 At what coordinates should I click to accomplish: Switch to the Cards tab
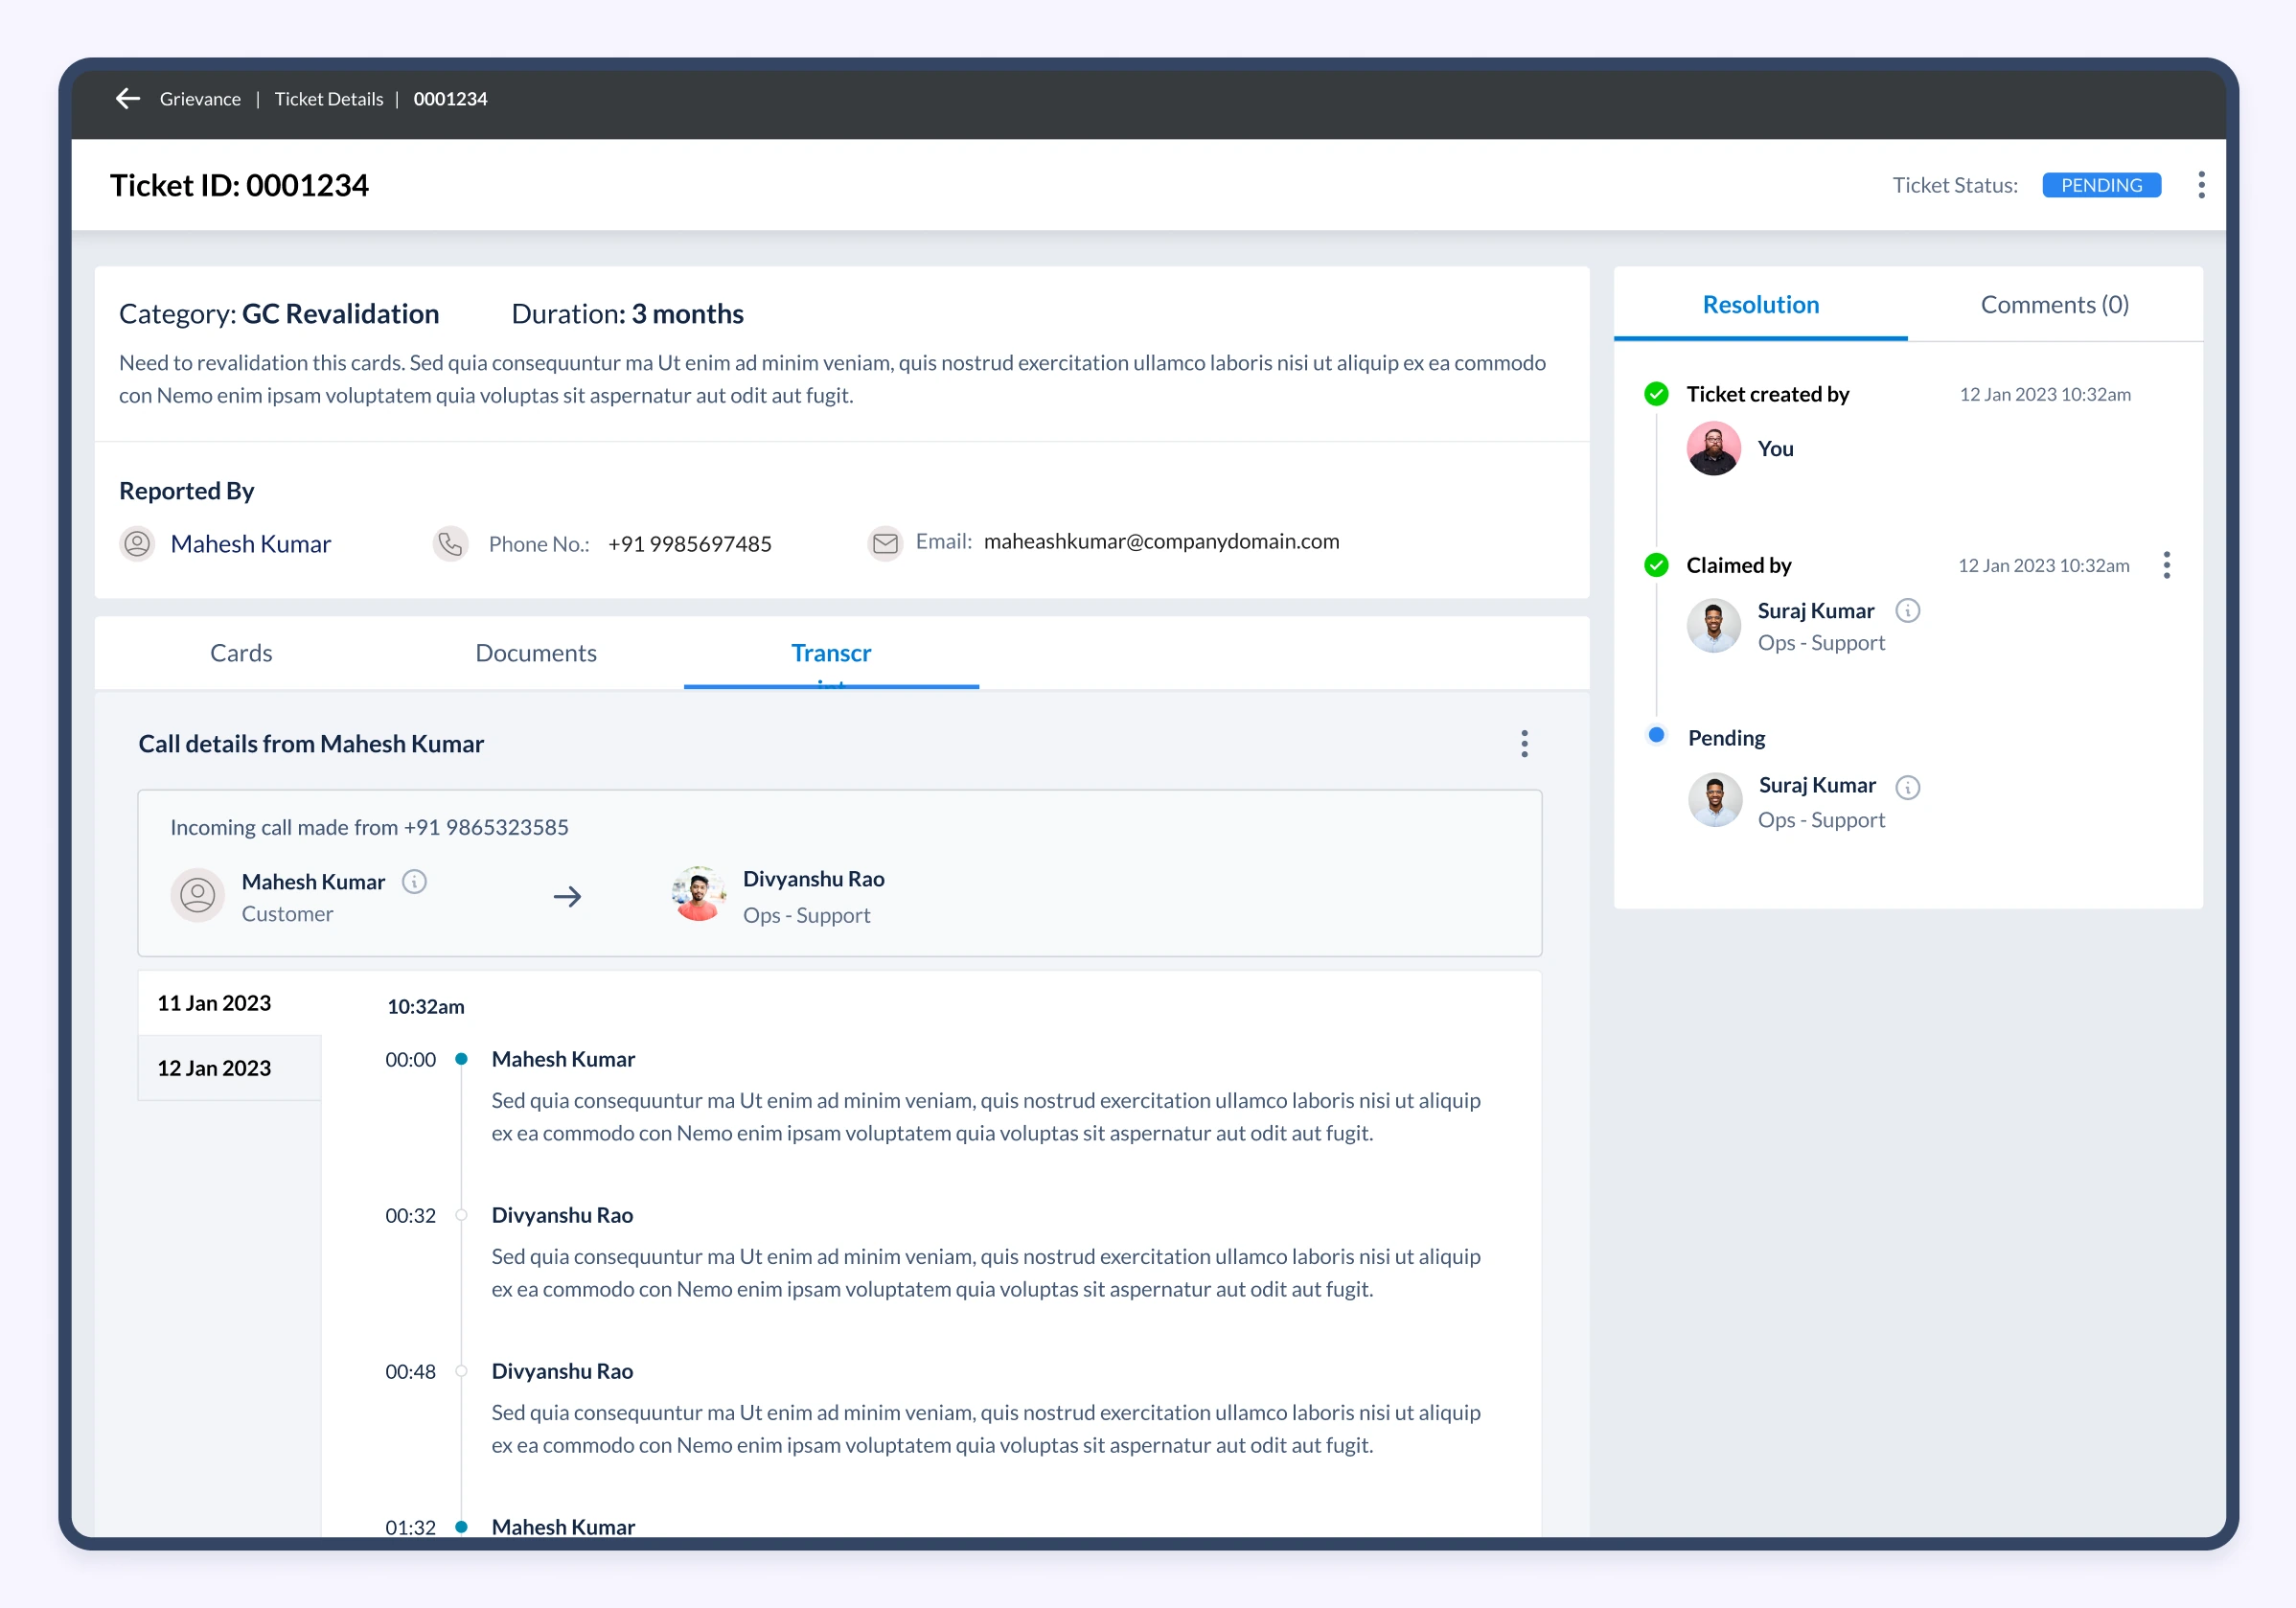point(241,653)
